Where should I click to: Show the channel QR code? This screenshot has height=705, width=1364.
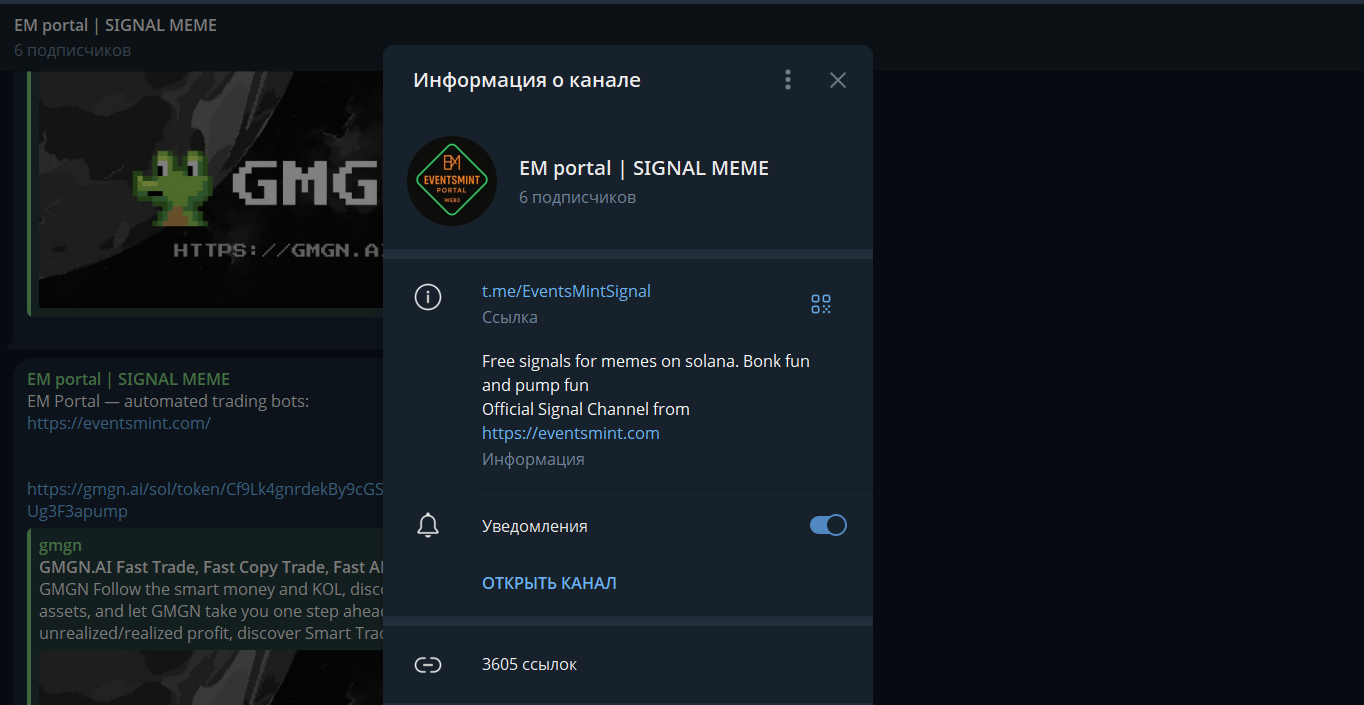pyautogui.click(x=821, y=304)
